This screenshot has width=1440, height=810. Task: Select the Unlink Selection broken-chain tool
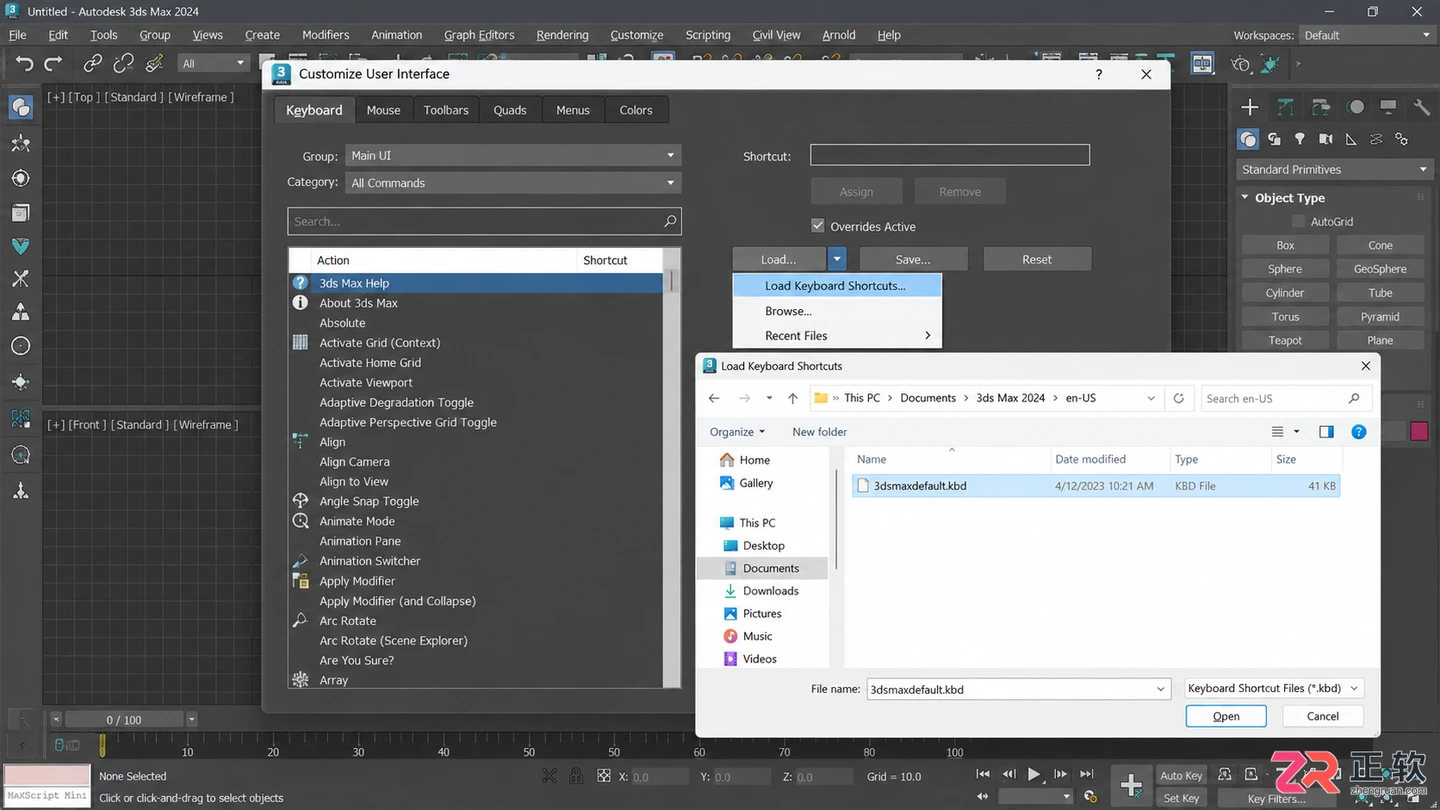(x=124, y=64)
